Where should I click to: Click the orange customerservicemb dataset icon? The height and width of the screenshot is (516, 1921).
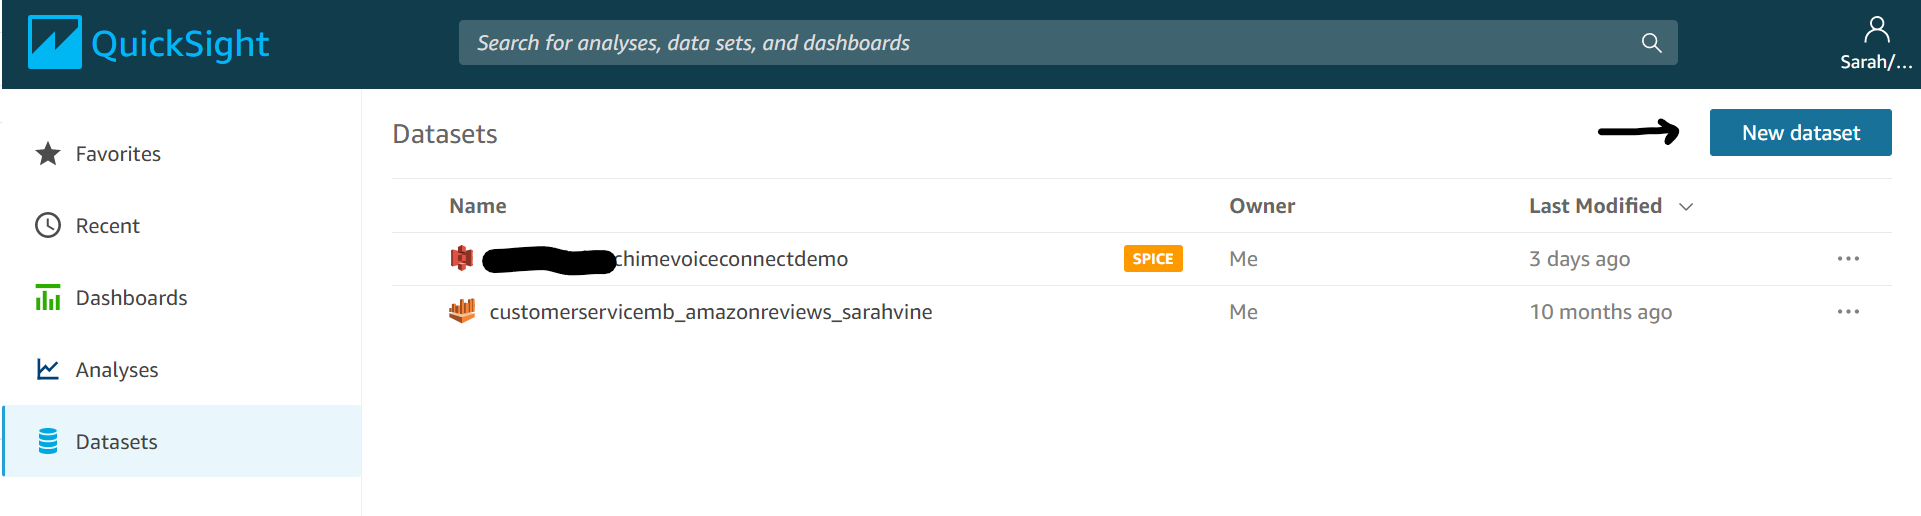[x=461, y=311]
